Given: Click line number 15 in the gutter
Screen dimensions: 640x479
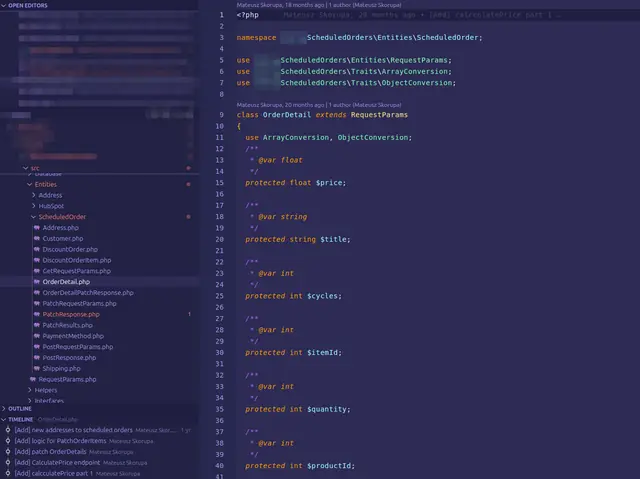Looking at the screenshot, I should pos(220,183).
